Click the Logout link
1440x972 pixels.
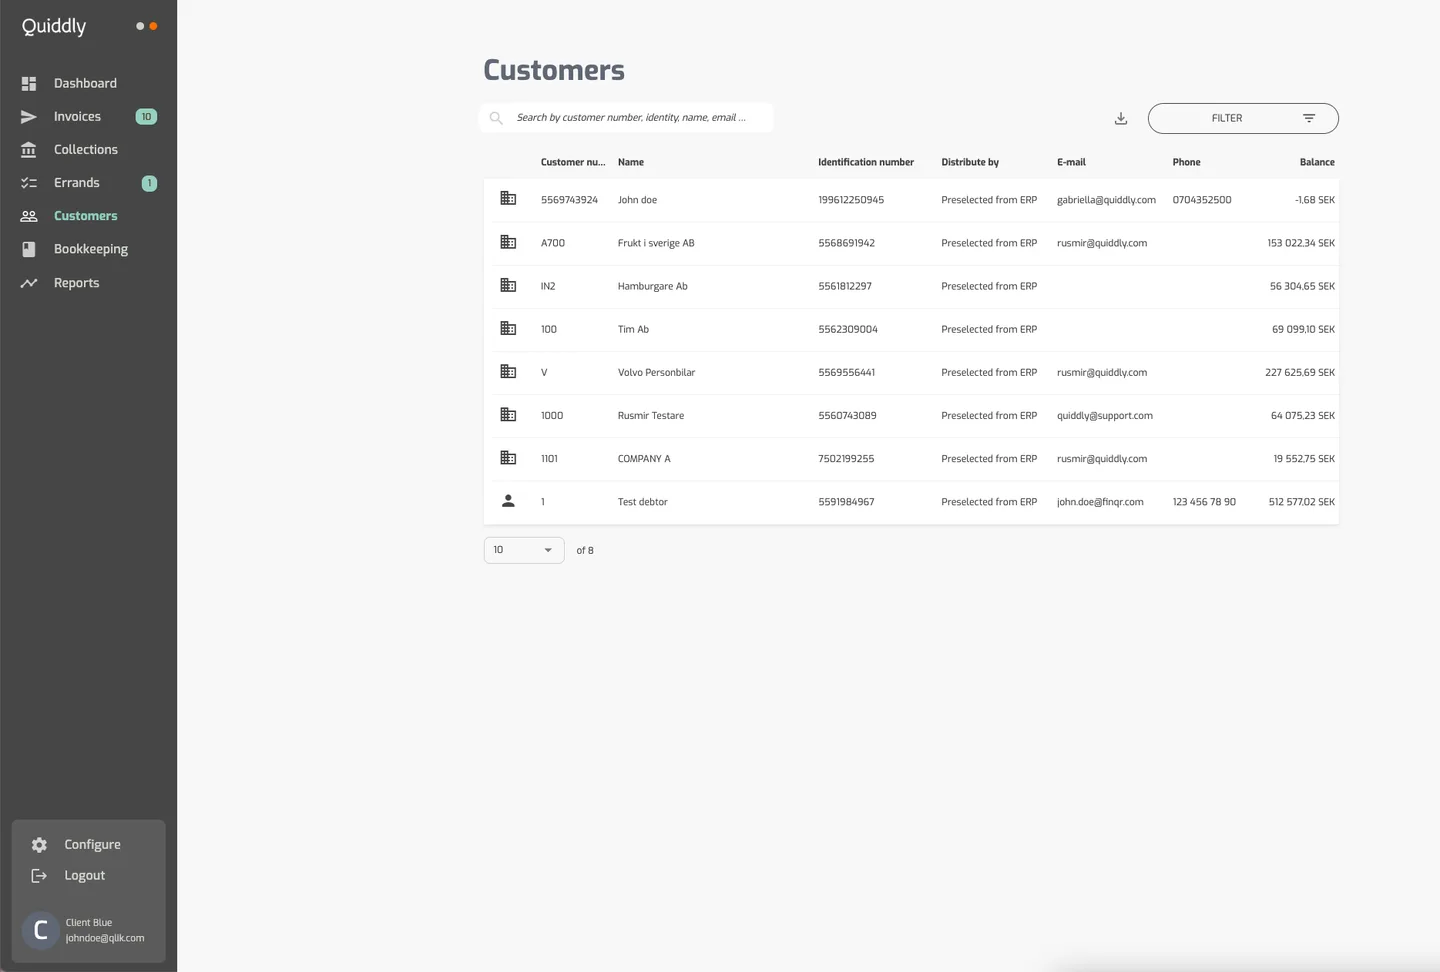pyautogui.click(x=84, y=876)
